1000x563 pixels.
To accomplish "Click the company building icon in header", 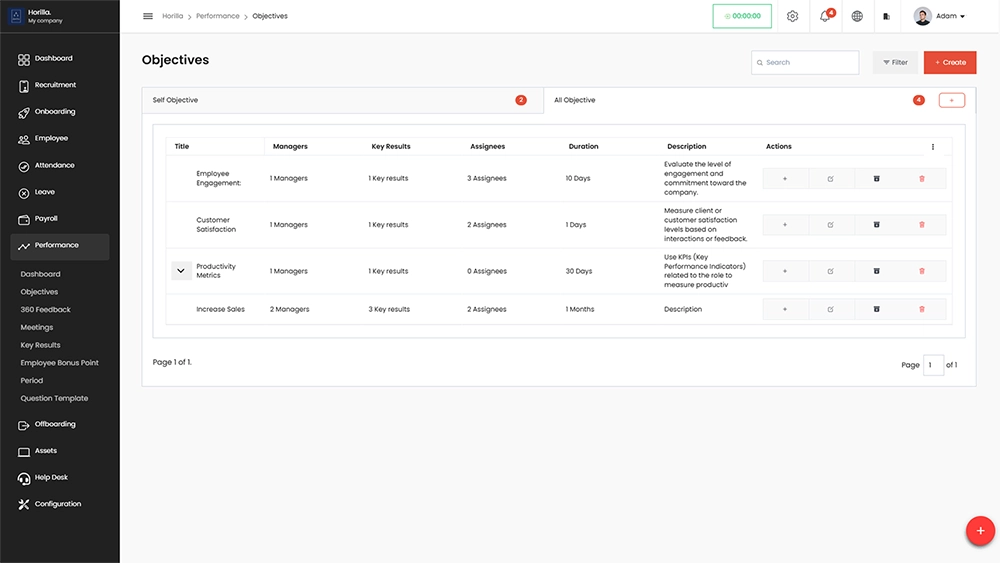I will click(x=886, y=16).
